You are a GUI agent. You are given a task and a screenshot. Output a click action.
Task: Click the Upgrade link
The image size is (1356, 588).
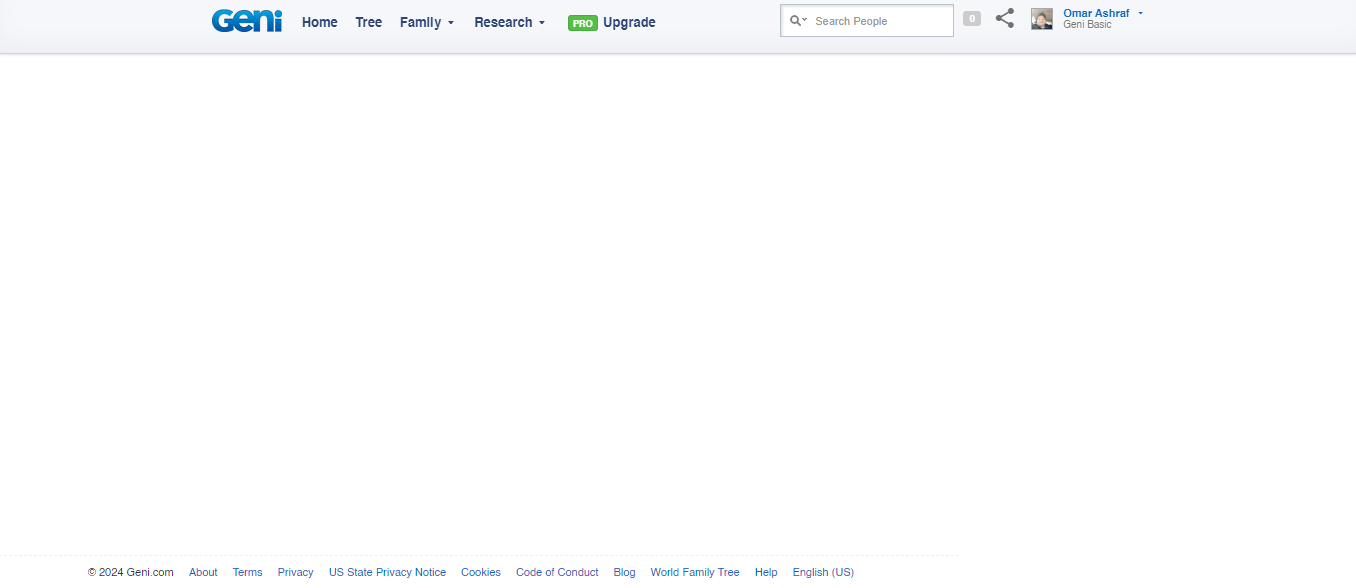pyautogui.click(x=629, y=22)
